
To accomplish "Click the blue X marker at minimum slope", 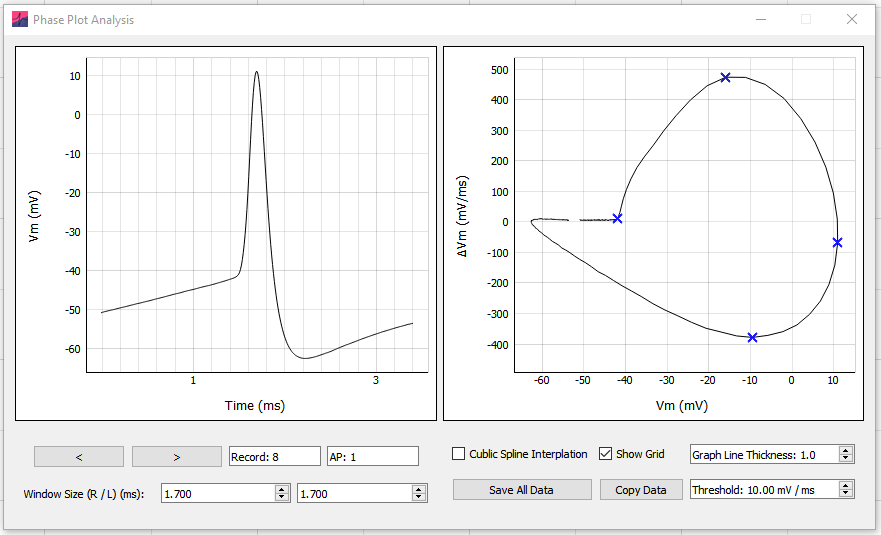I will click(752, 338).
